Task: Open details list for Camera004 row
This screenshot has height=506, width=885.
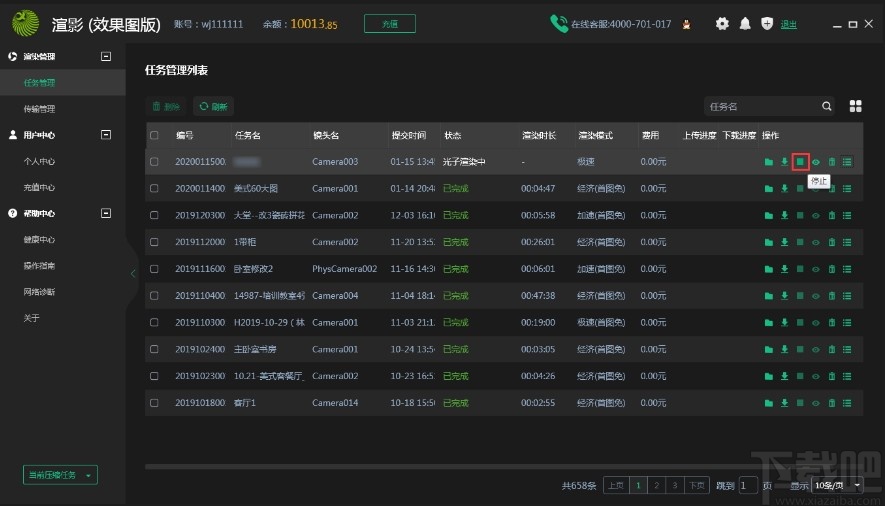Action: [x=847, y=296]
